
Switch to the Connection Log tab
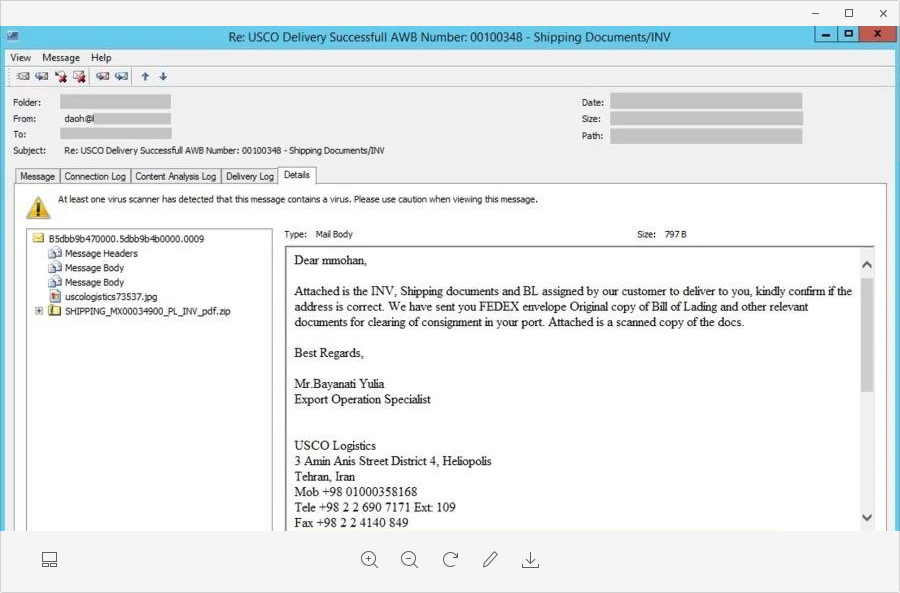tap(95, 176)
